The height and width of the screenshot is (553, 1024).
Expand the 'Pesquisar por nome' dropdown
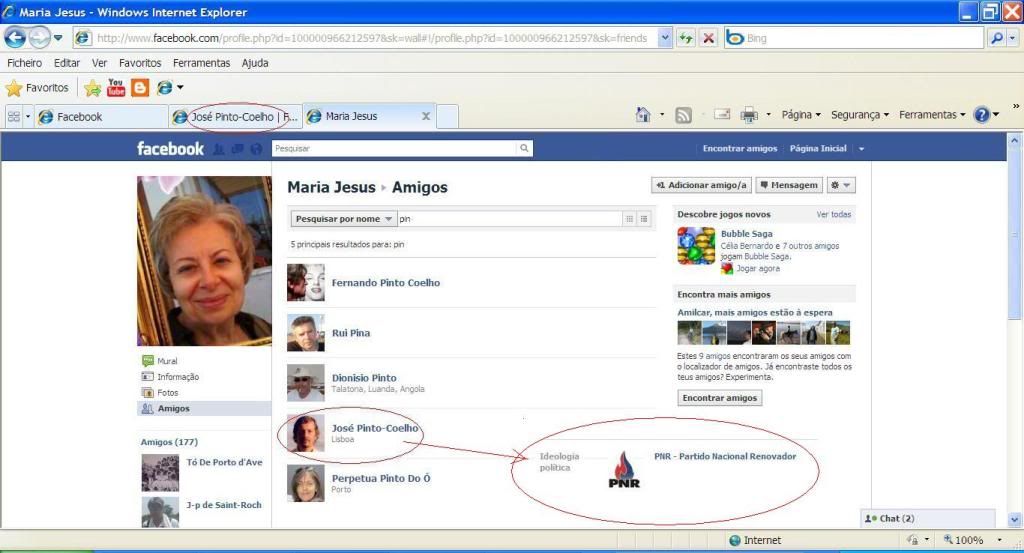(344, 219)
